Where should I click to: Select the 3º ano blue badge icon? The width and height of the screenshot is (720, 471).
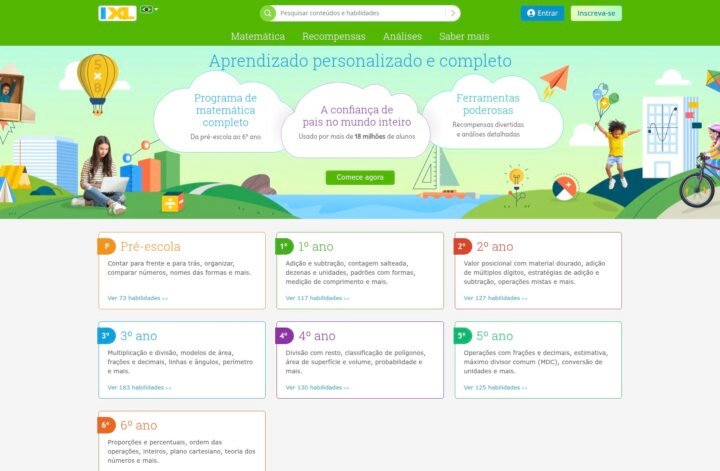click(x=106, y=336)
